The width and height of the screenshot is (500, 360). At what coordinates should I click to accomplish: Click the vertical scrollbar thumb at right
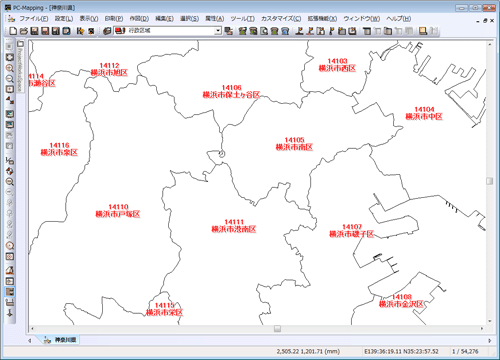tap(489, 181)
